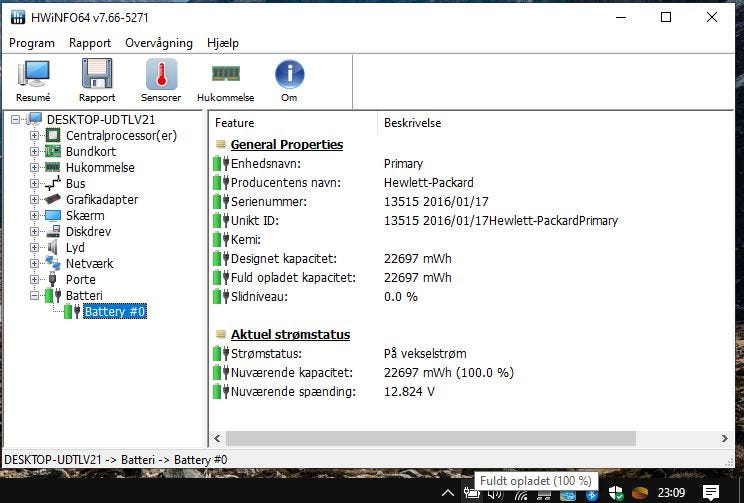Show hidden tray icons chevron
The height and width of the screenshot is (503, 744).
pos(447,494)
